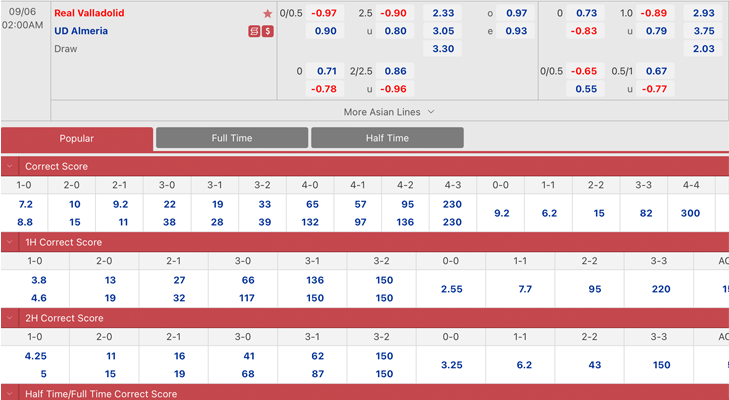
Task: Choose Correct Score 4-4 at 300
Action: [690, 213]
